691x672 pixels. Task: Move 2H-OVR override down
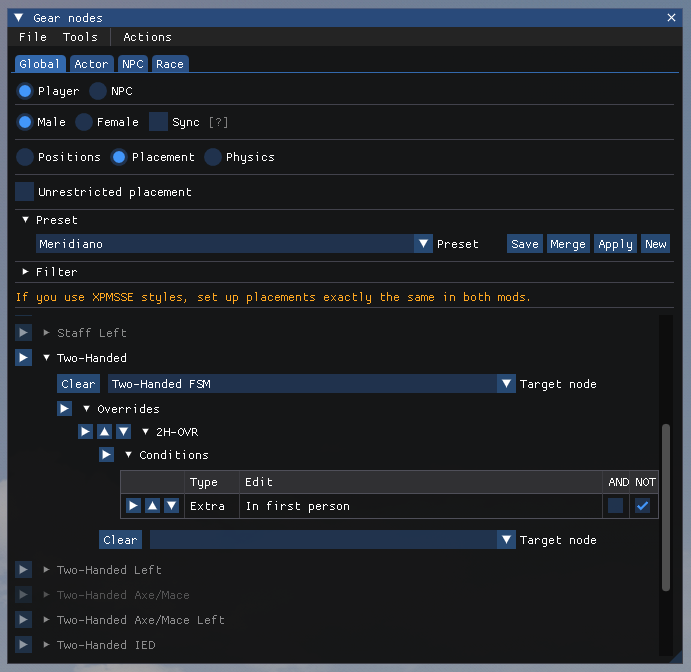point(123,432)
